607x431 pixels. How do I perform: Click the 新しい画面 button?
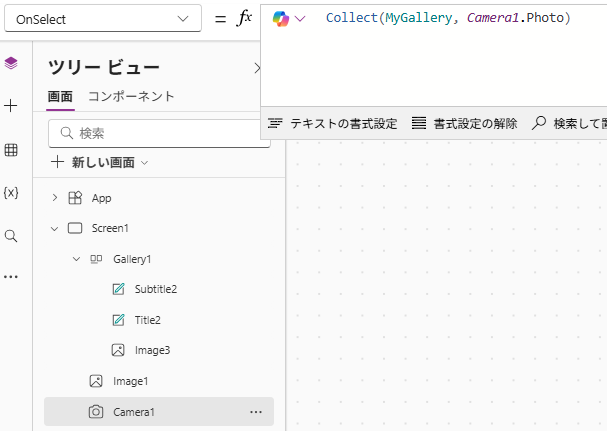point(100,162)
